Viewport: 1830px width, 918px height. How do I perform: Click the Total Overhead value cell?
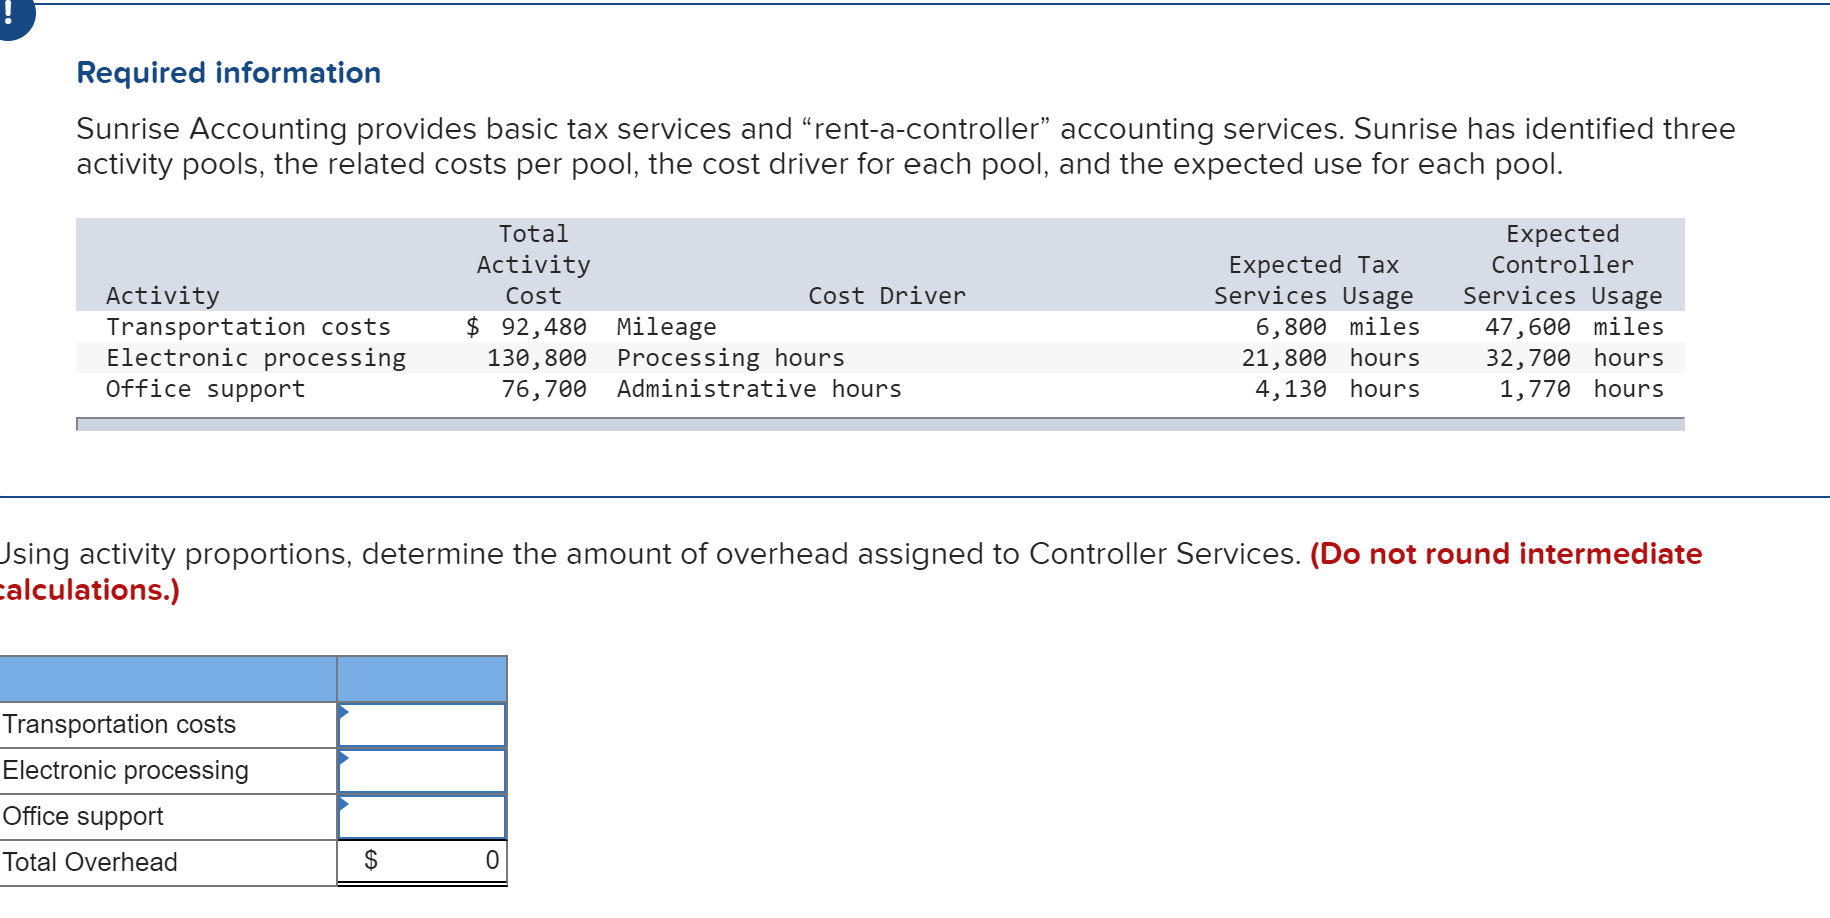coord(422,861)
